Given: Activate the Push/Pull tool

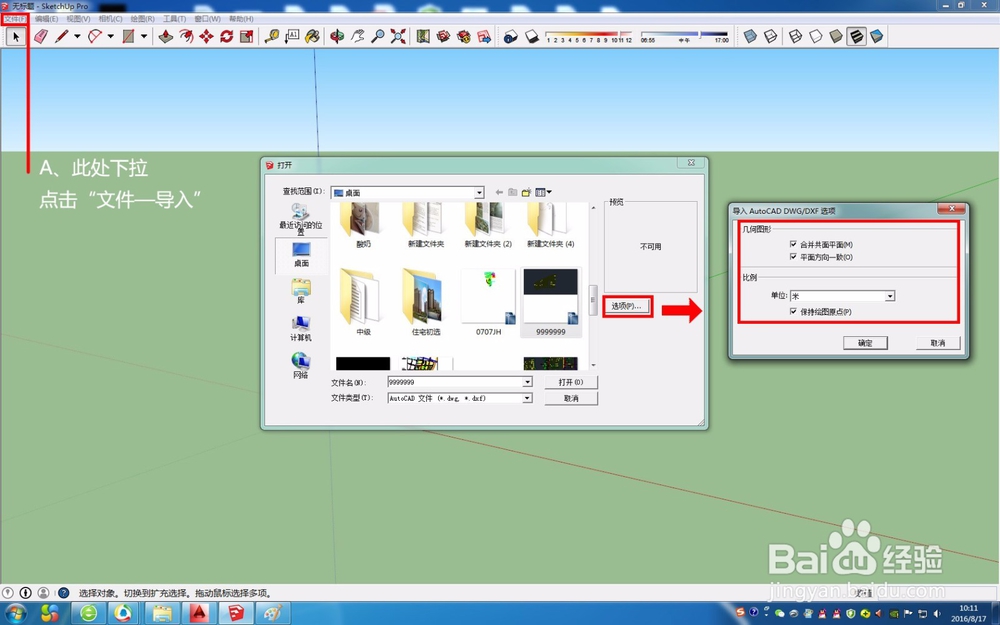Looking at the screenshot, I should (166, 36).
